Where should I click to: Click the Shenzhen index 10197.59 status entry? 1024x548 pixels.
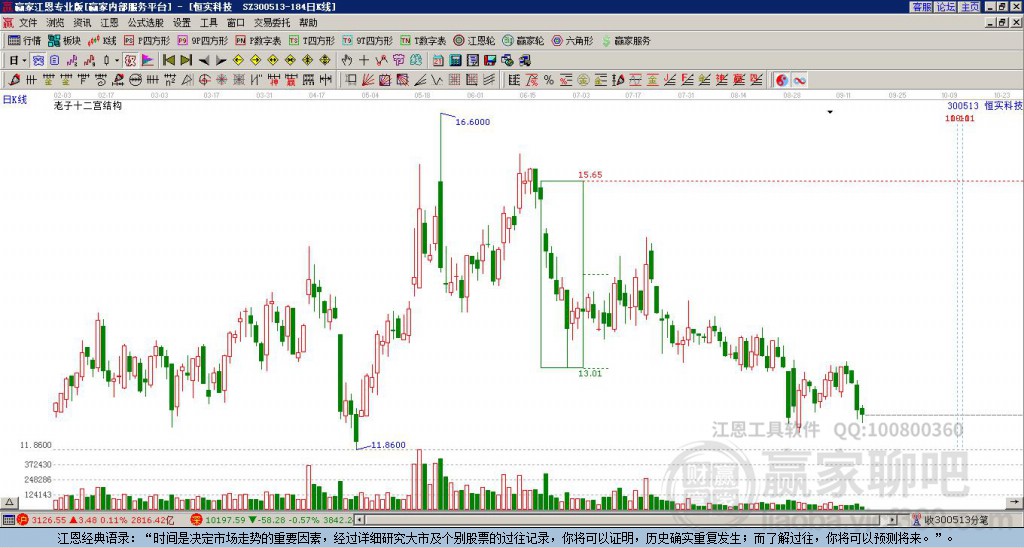[x=272, y=521]
